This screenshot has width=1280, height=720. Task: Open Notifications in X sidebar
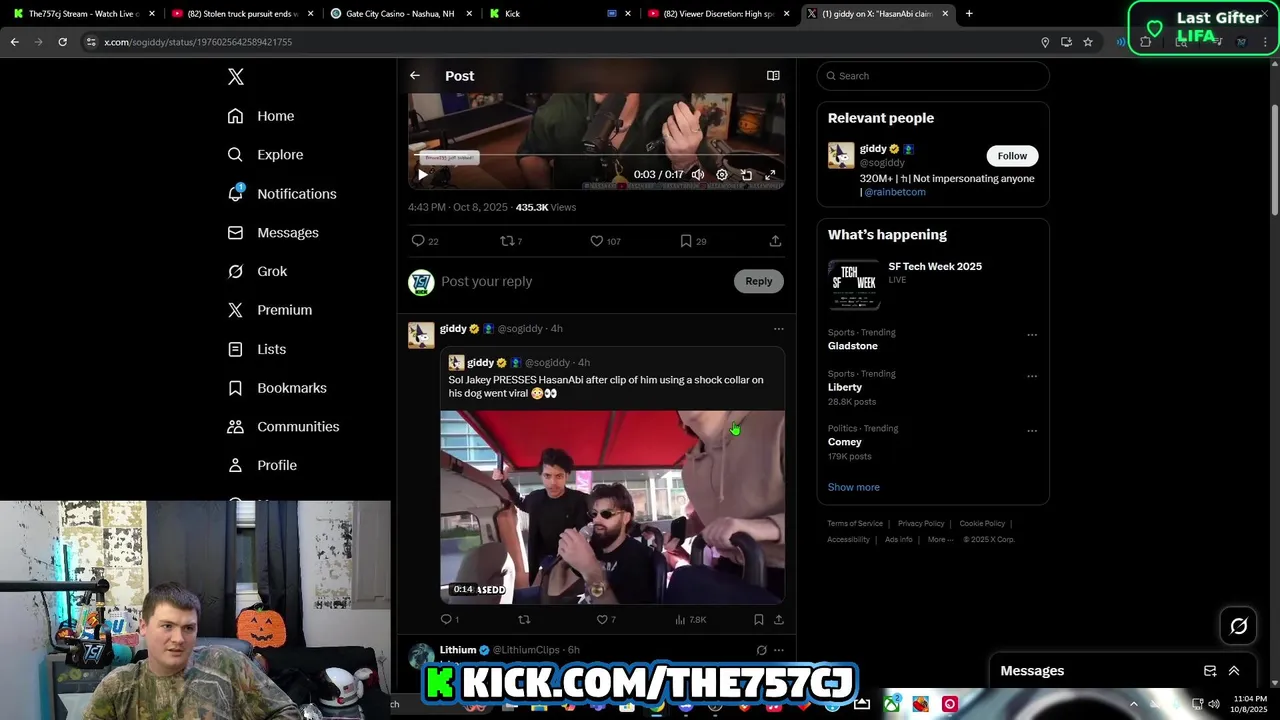coord(282,194)
